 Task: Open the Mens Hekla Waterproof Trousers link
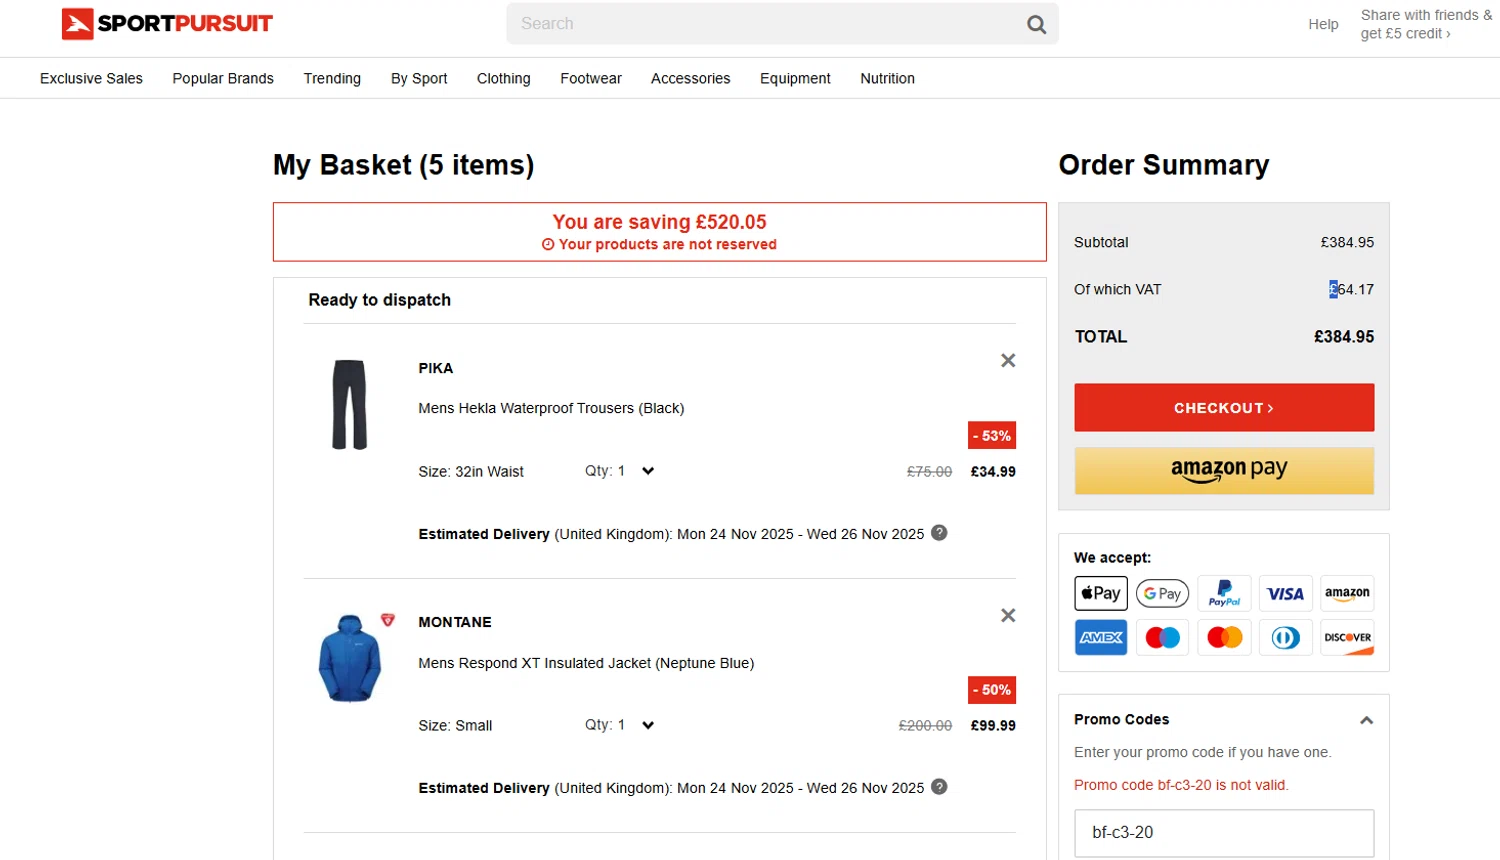551,408
